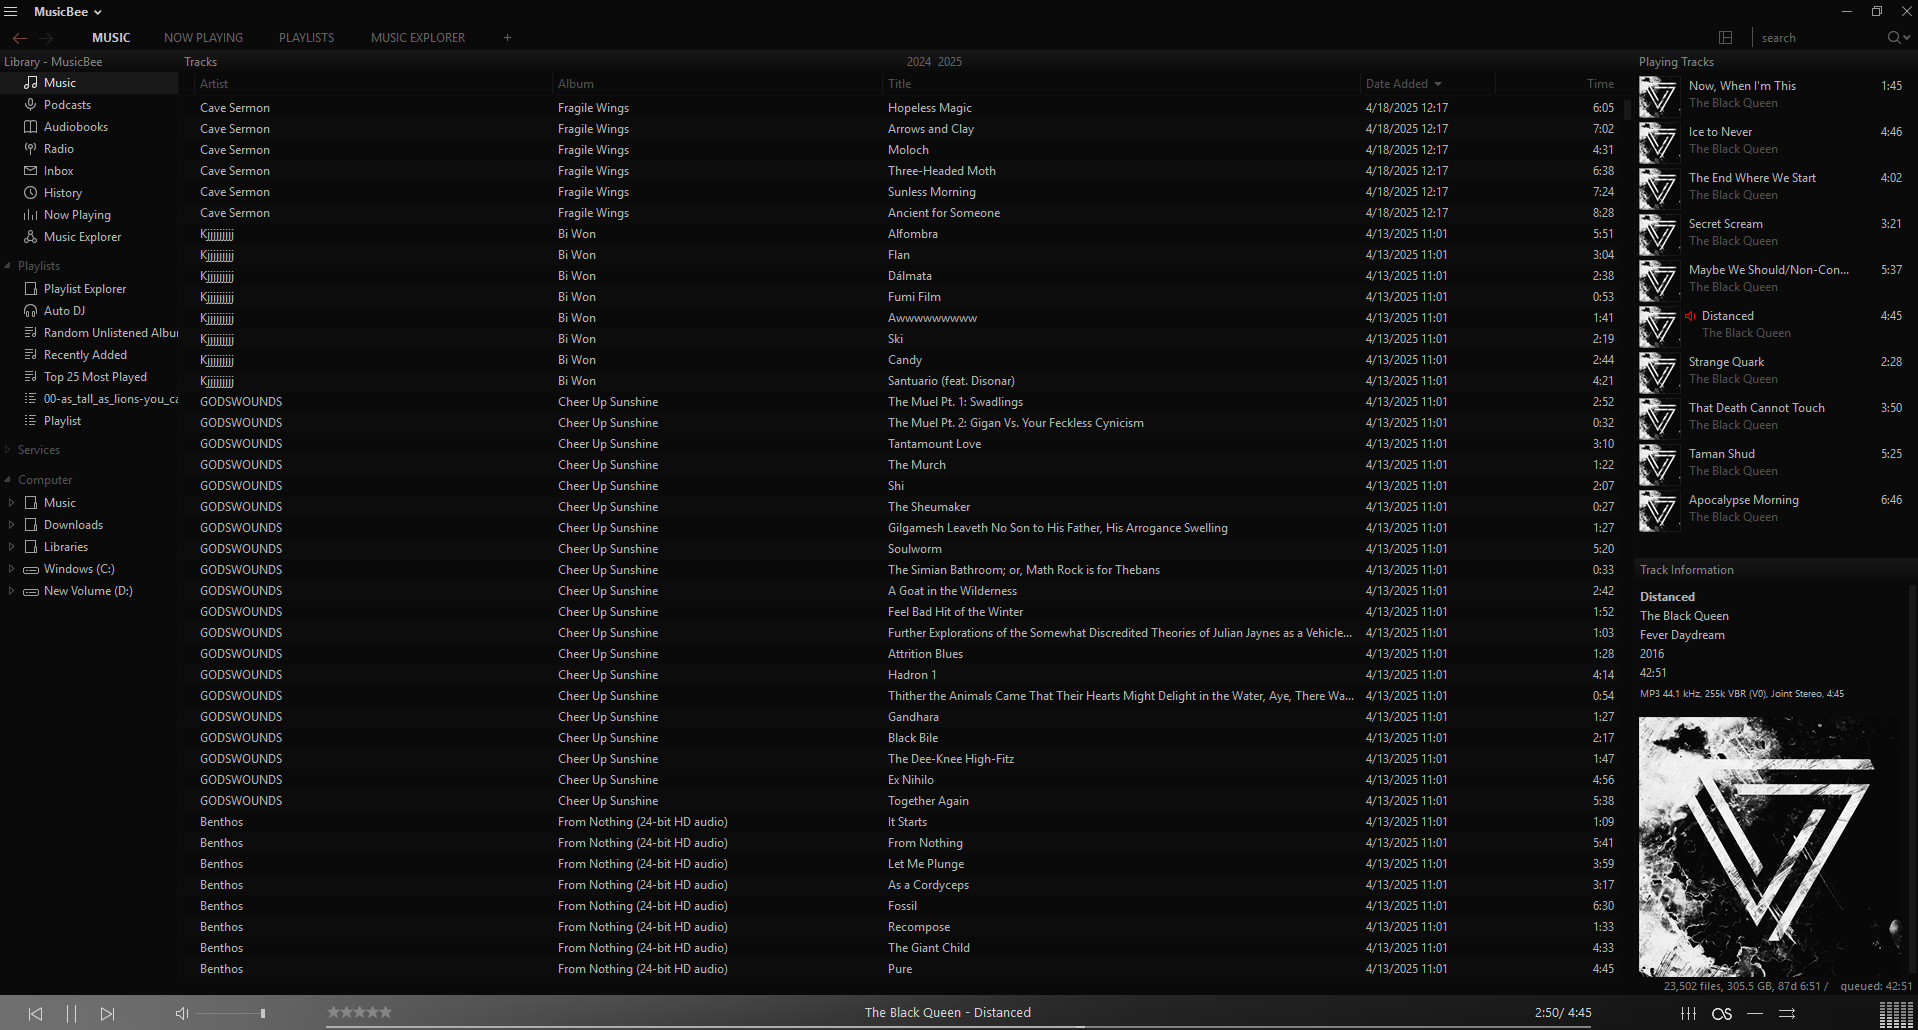Sort tracks by the Date Added column
The width and height of the screenshot is (1918, 1030).
click(x=1427, y=84)
